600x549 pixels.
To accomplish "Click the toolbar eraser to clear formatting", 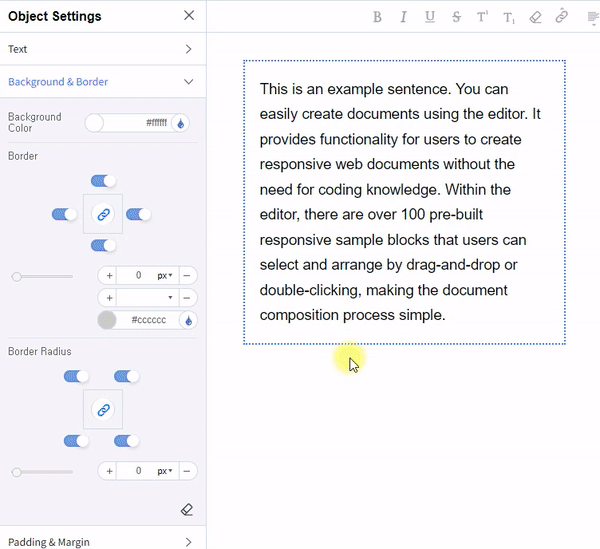I will pyautogui.click(x=535, y=17).
